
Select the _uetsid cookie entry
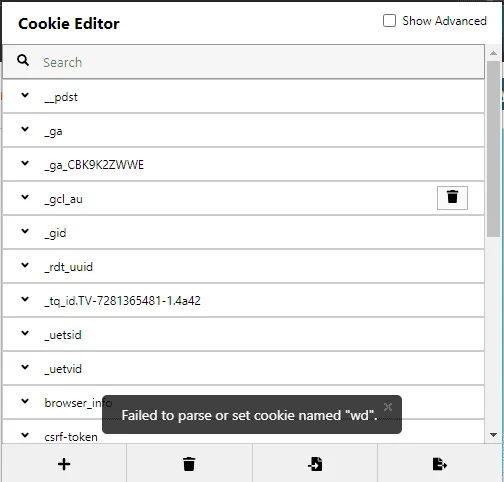coord(243,334)
